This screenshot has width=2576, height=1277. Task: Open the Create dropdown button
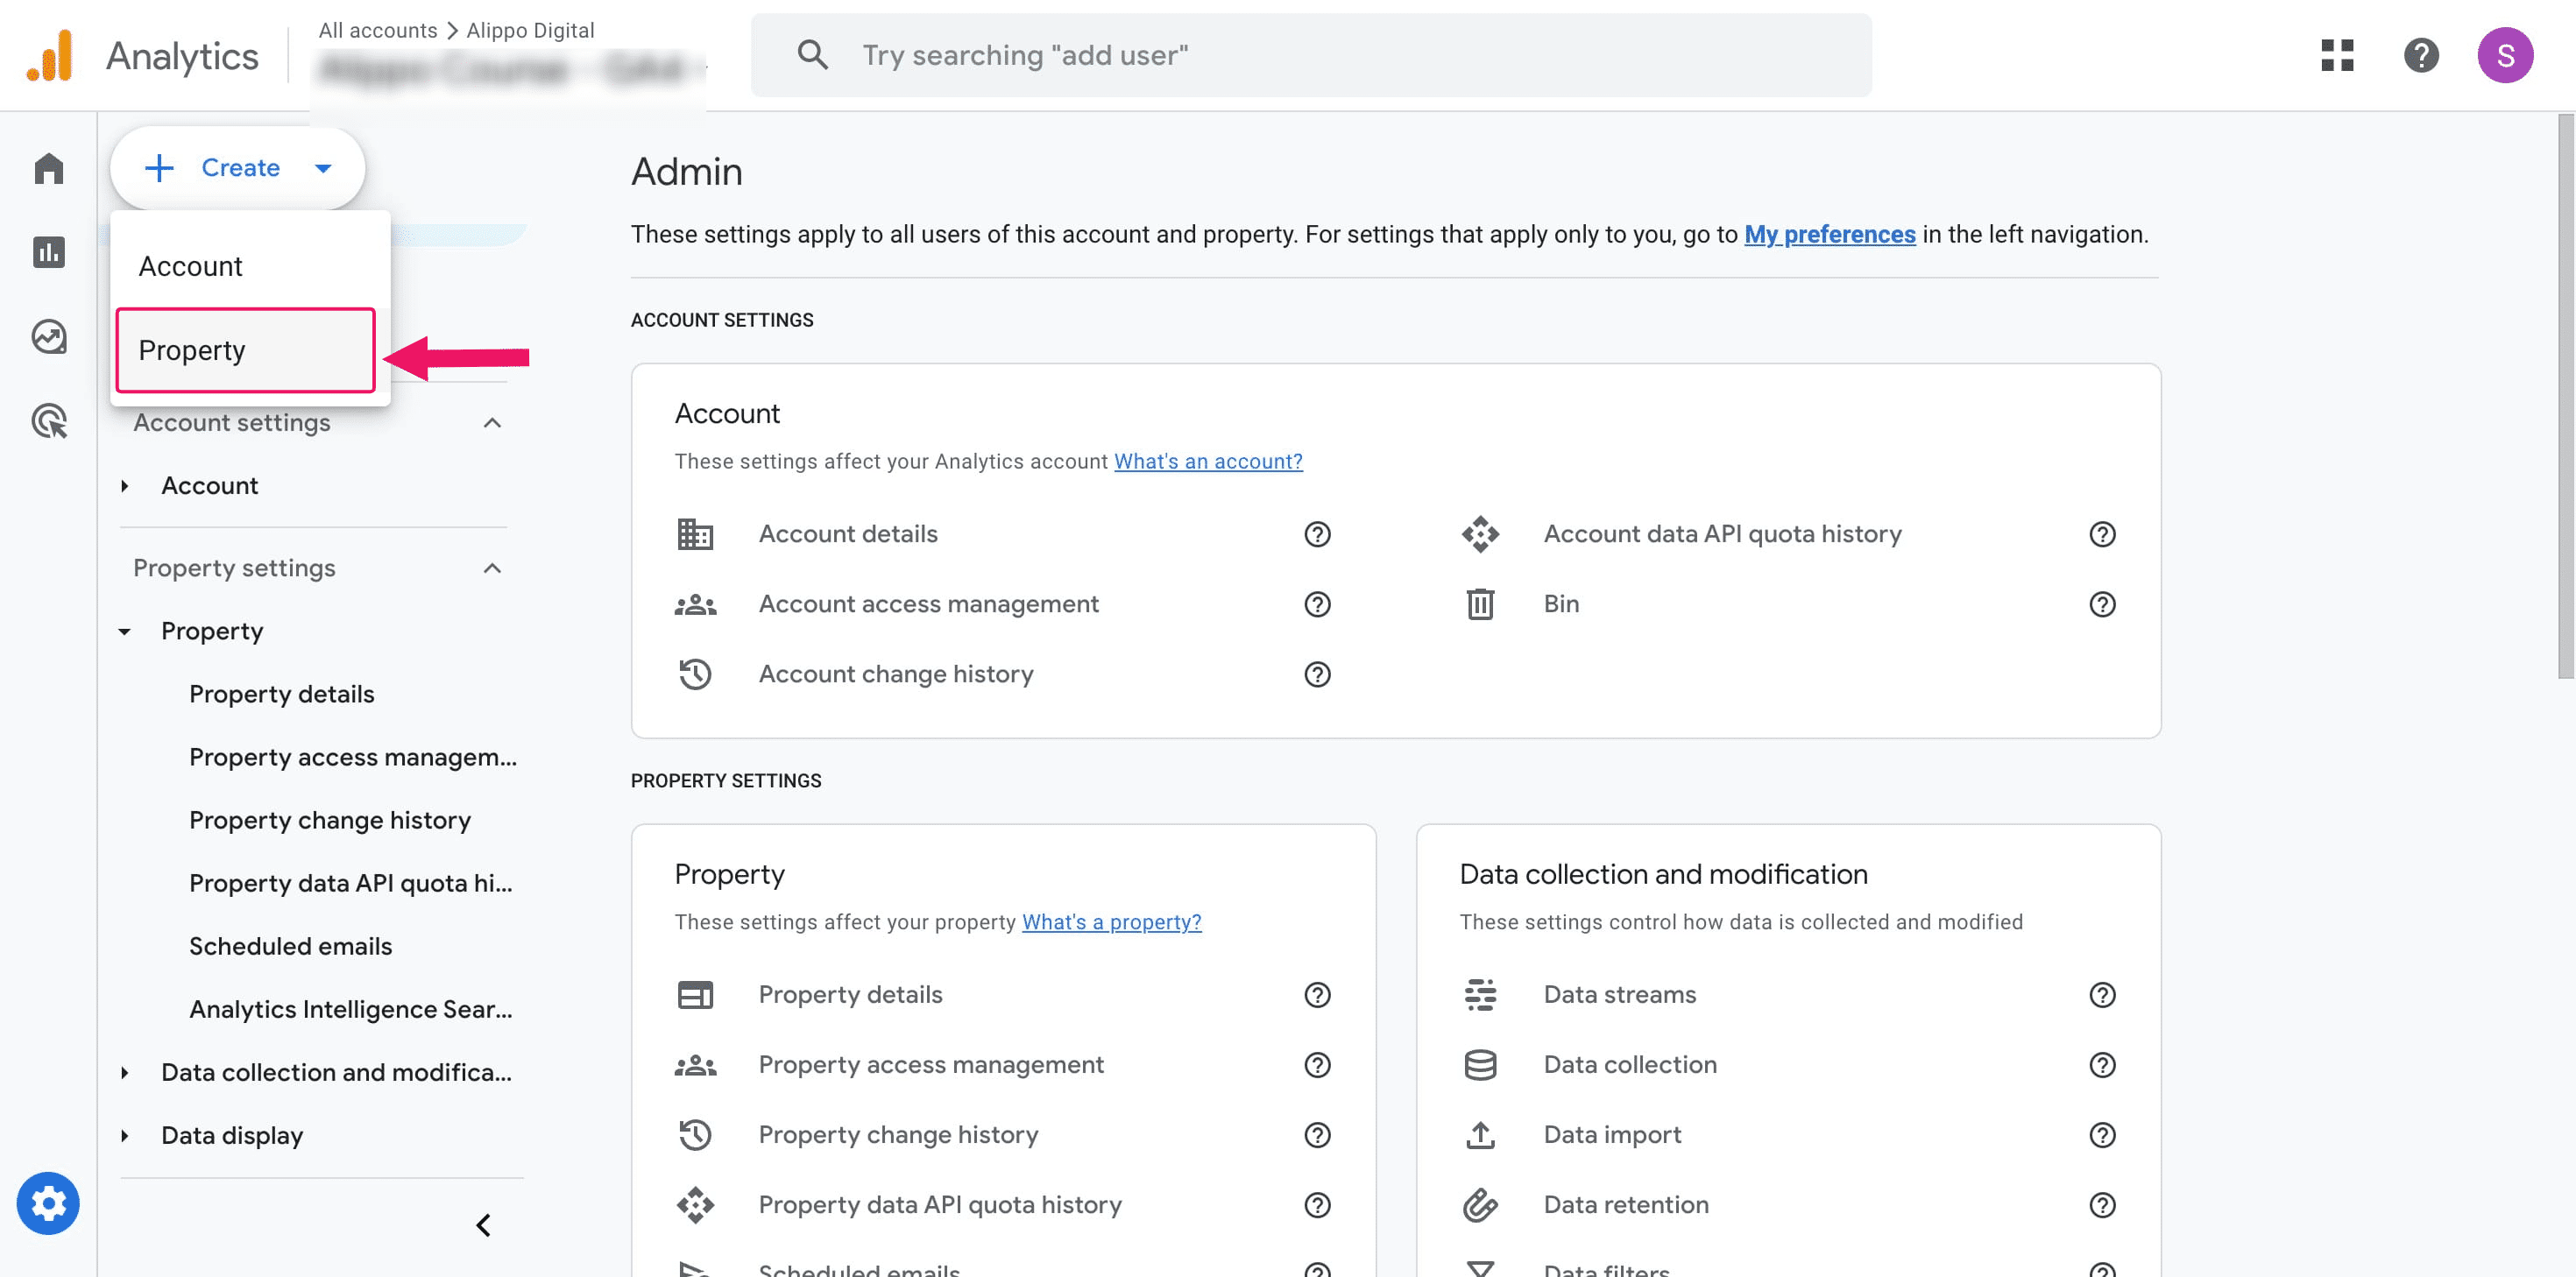point(238,168)
